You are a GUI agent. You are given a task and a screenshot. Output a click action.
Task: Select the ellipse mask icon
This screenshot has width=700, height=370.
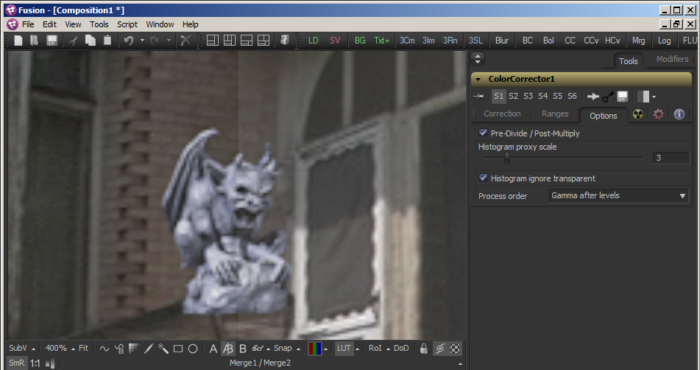(193, 349)
